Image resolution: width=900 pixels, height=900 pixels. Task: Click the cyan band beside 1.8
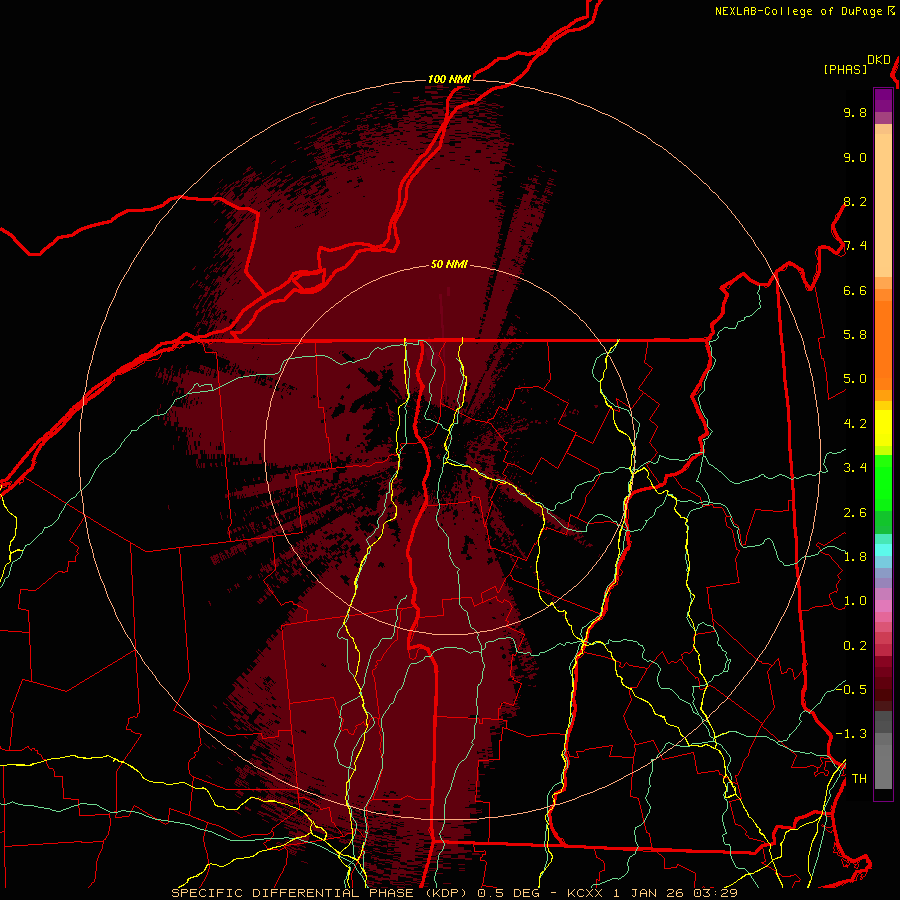coord(883,550)
